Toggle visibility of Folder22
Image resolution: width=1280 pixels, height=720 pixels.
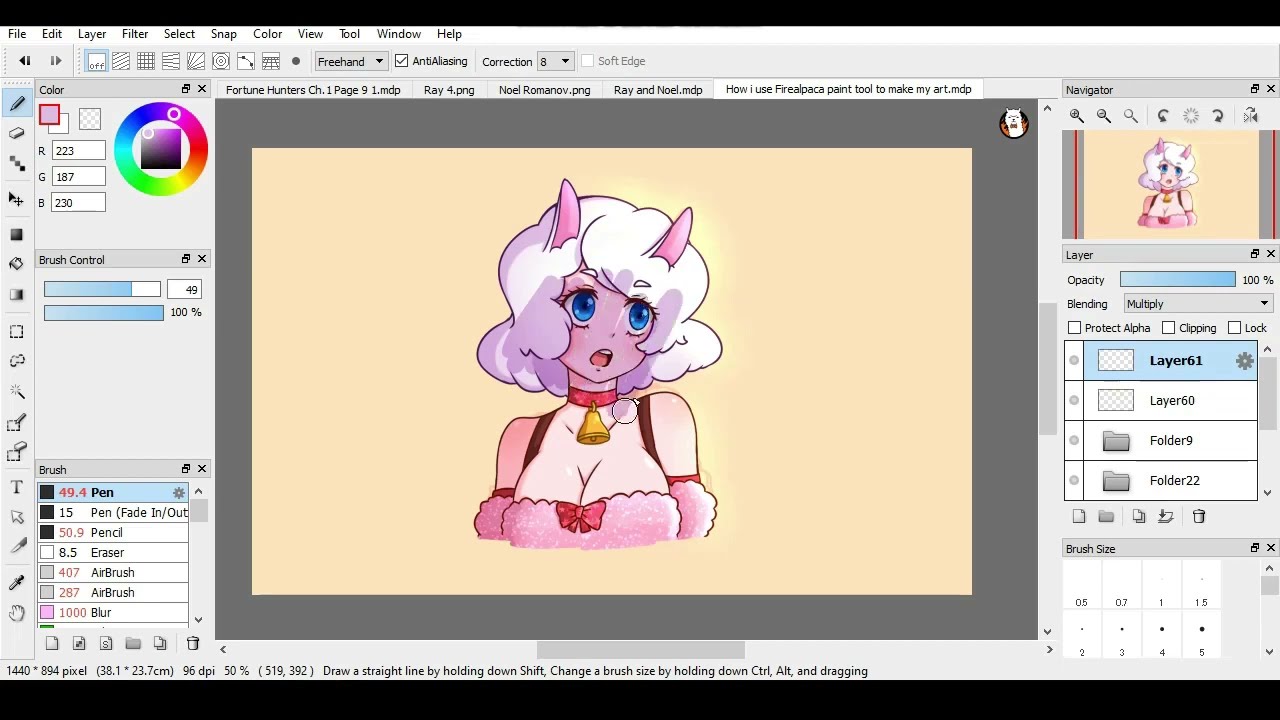click(1074, 481)
